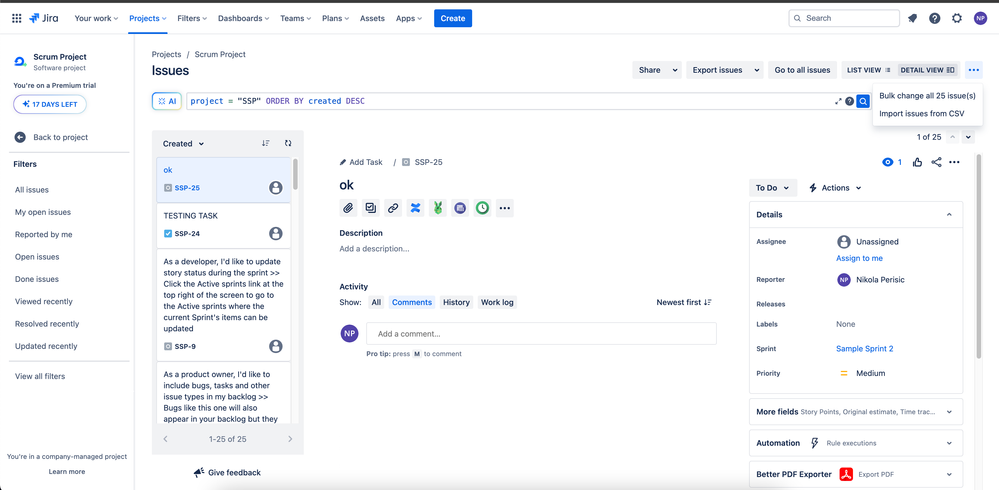Image resolution: width=999 pixels, height=490 pixels.
Task: Switch to LIST VIEW
Action: point(868,70)
